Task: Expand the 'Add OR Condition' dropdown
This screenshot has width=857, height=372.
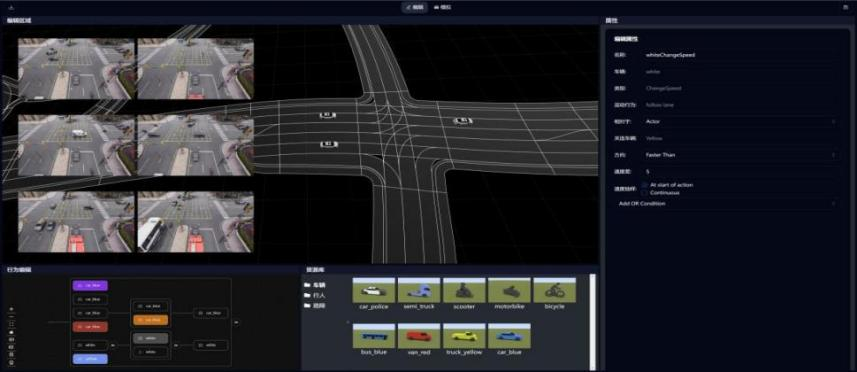Action: click(x=726, y=204)
